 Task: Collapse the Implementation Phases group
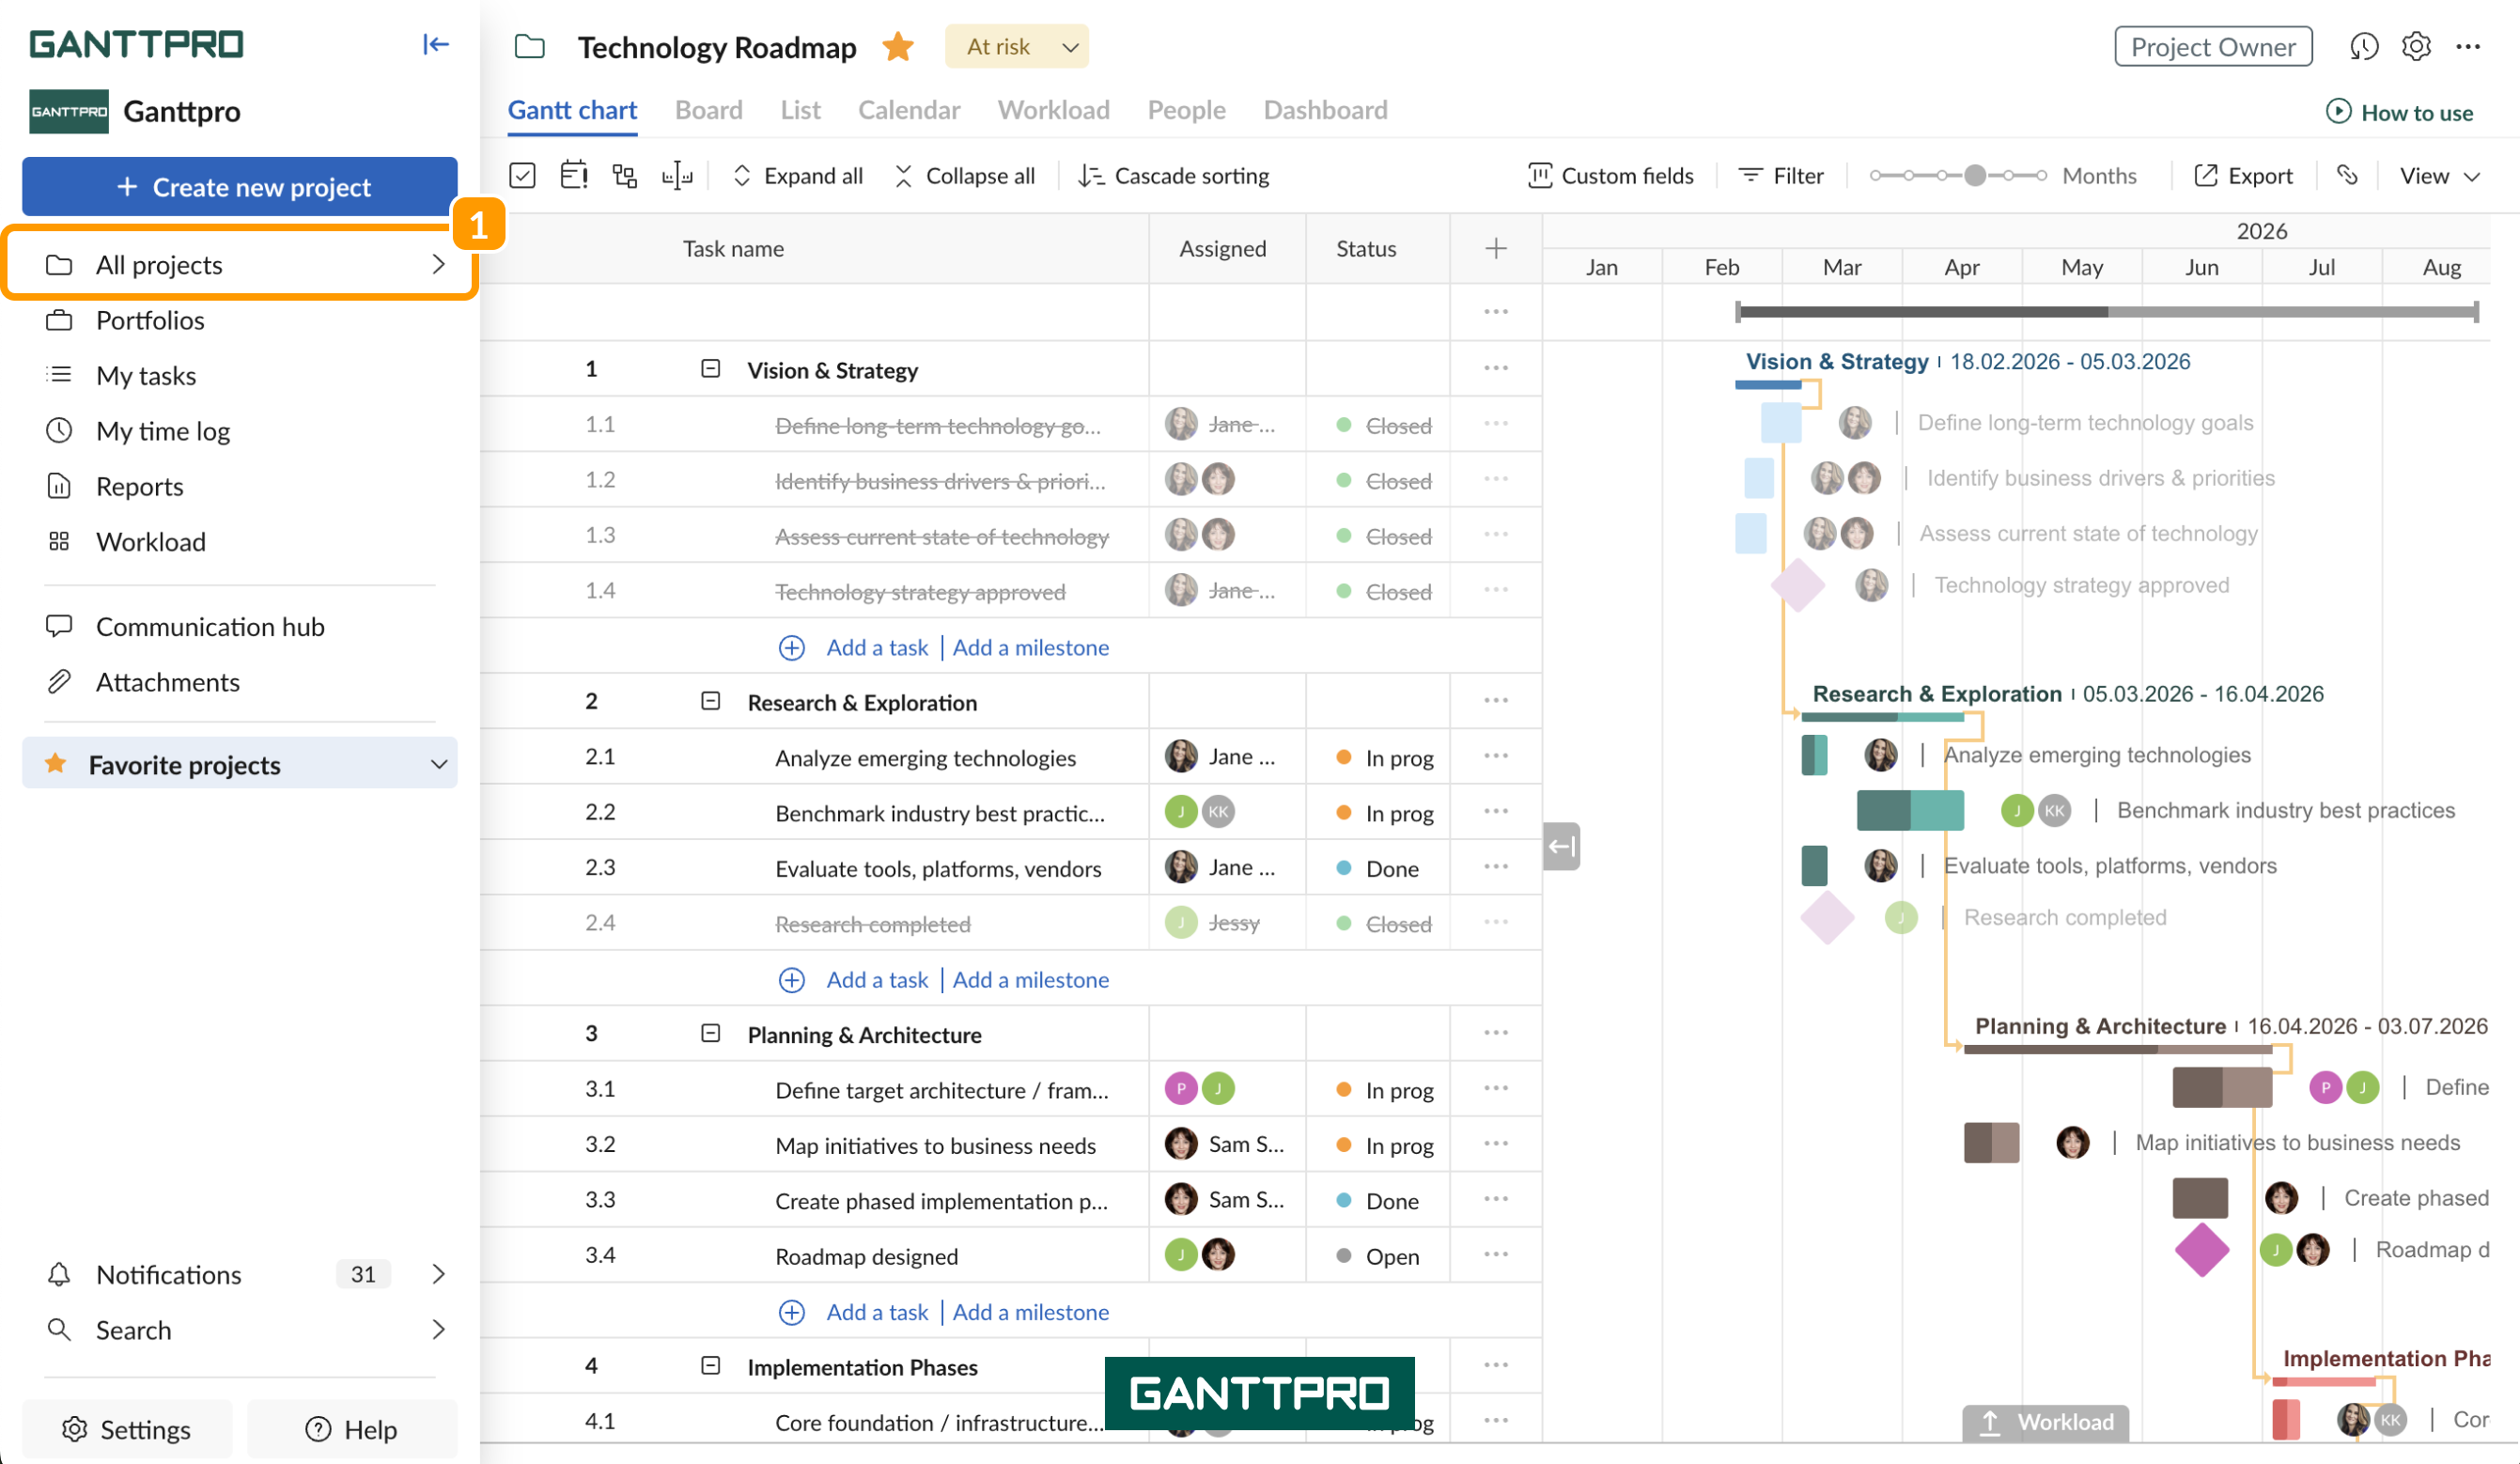coord(710,1365)
